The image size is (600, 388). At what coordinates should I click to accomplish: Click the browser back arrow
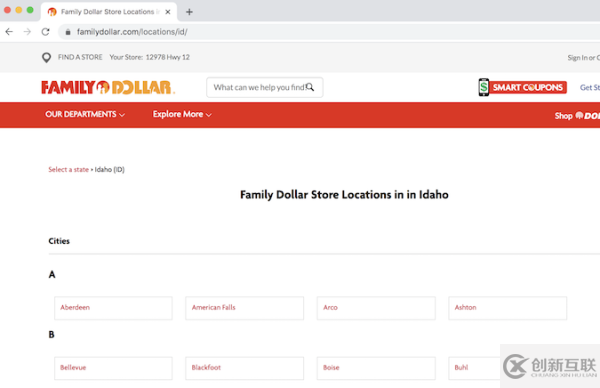coord(9,32)
